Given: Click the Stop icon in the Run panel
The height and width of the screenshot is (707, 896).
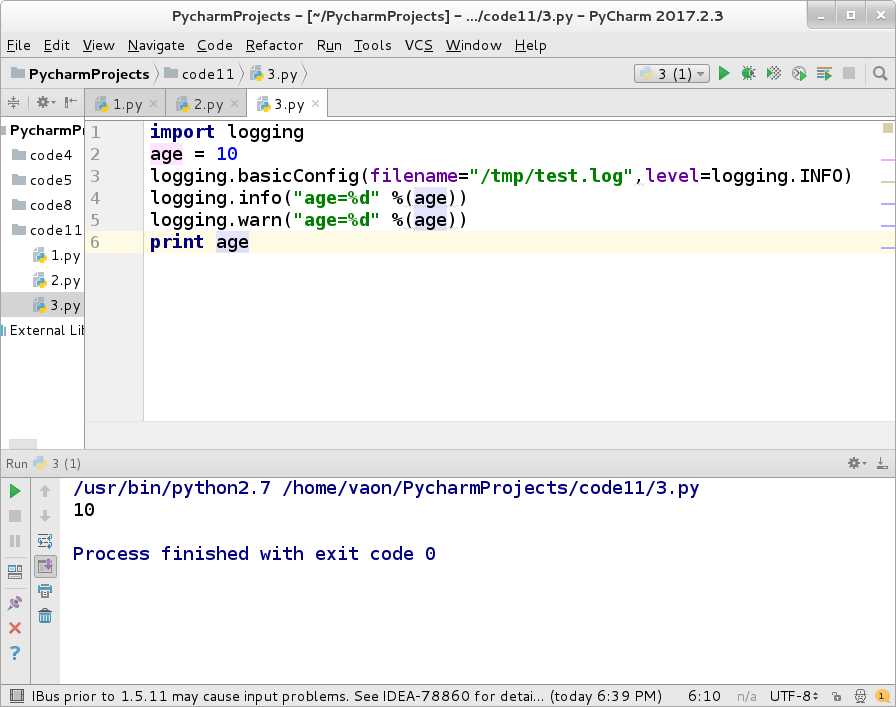Looking at the screenshot, I should (15, 516).
